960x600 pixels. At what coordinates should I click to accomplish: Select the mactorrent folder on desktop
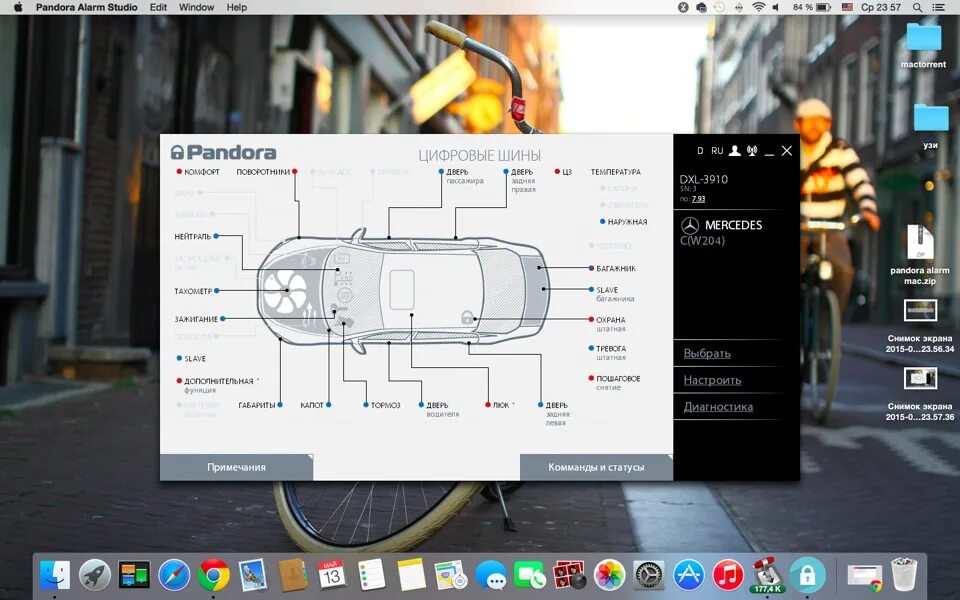coord(923,45)
